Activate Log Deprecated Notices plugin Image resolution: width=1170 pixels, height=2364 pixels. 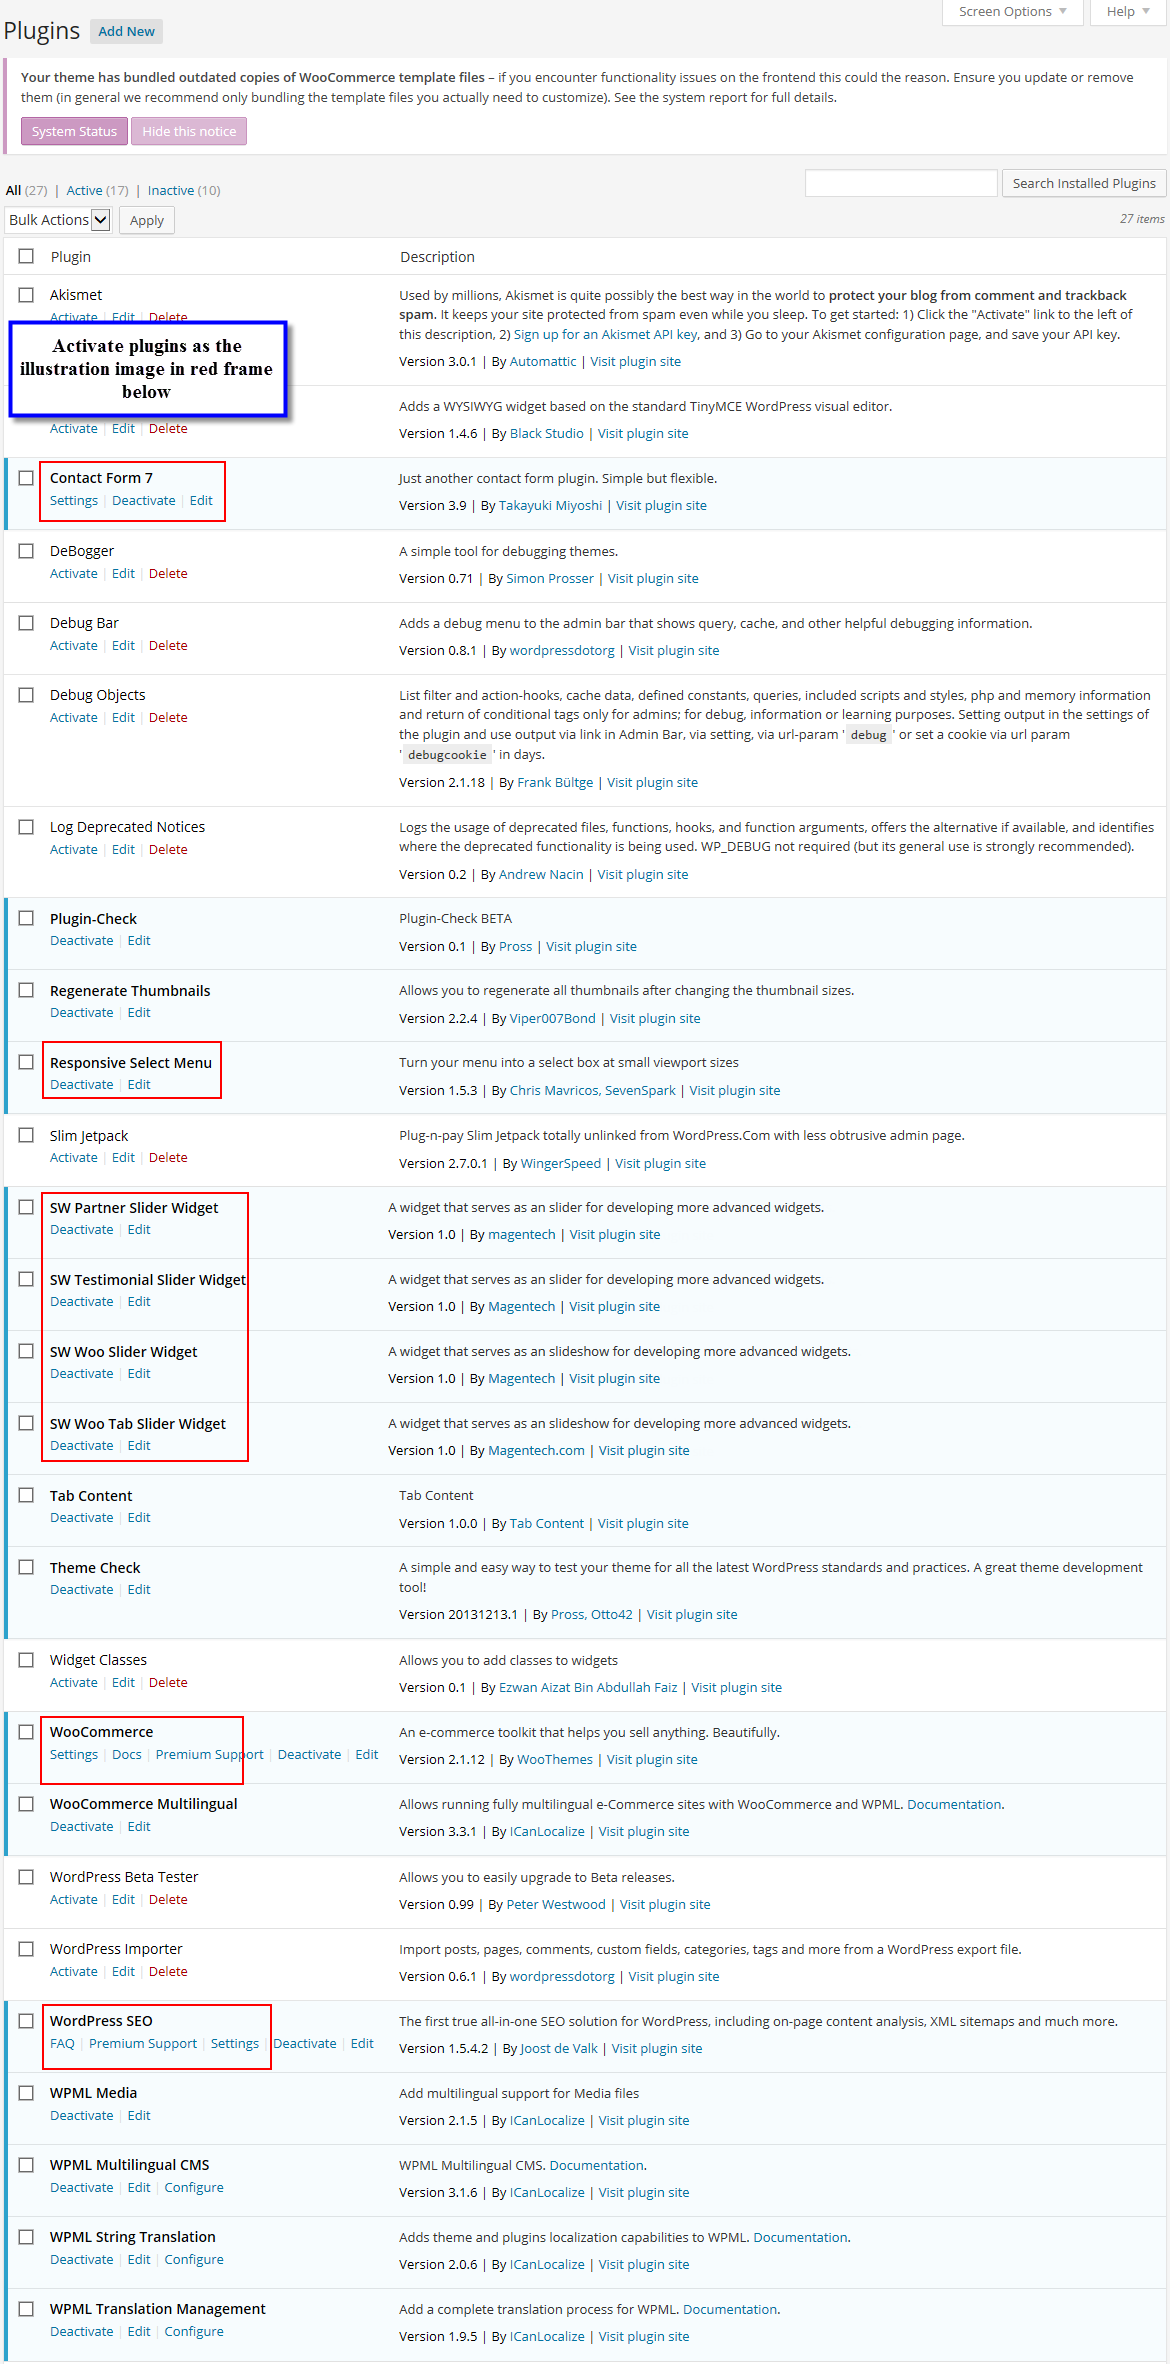click(74, 850)
